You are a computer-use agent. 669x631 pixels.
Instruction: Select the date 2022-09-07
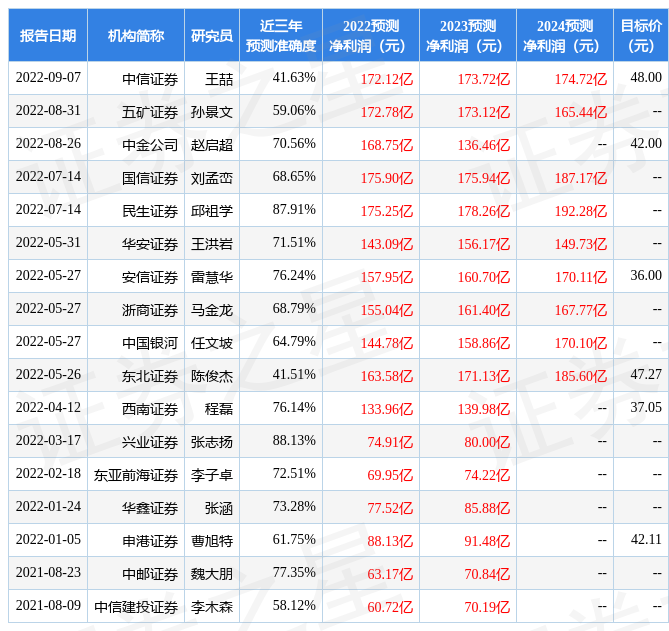click(x=48, y=78)
